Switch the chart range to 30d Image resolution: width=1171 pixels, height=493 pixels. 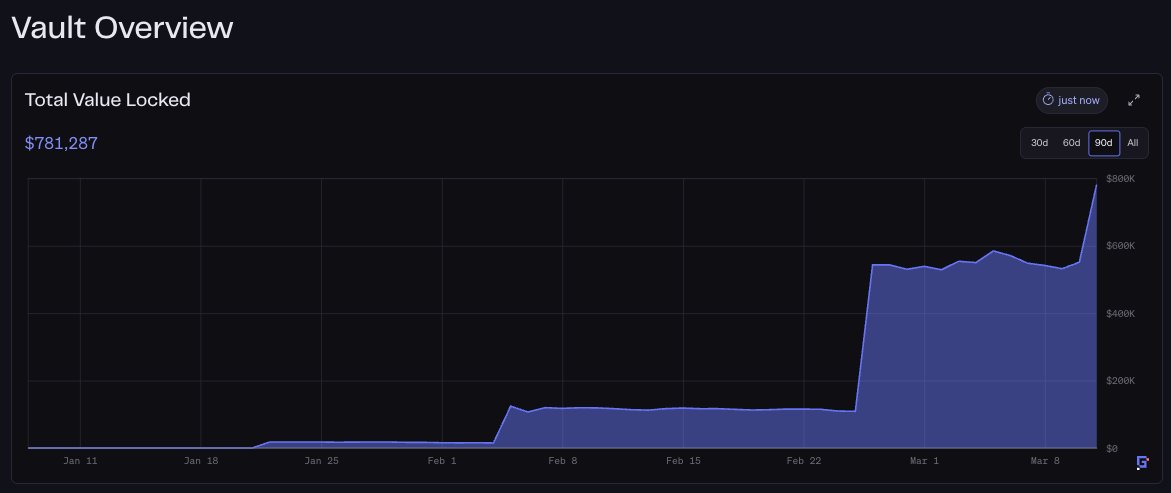click(x=1039, y=143)
